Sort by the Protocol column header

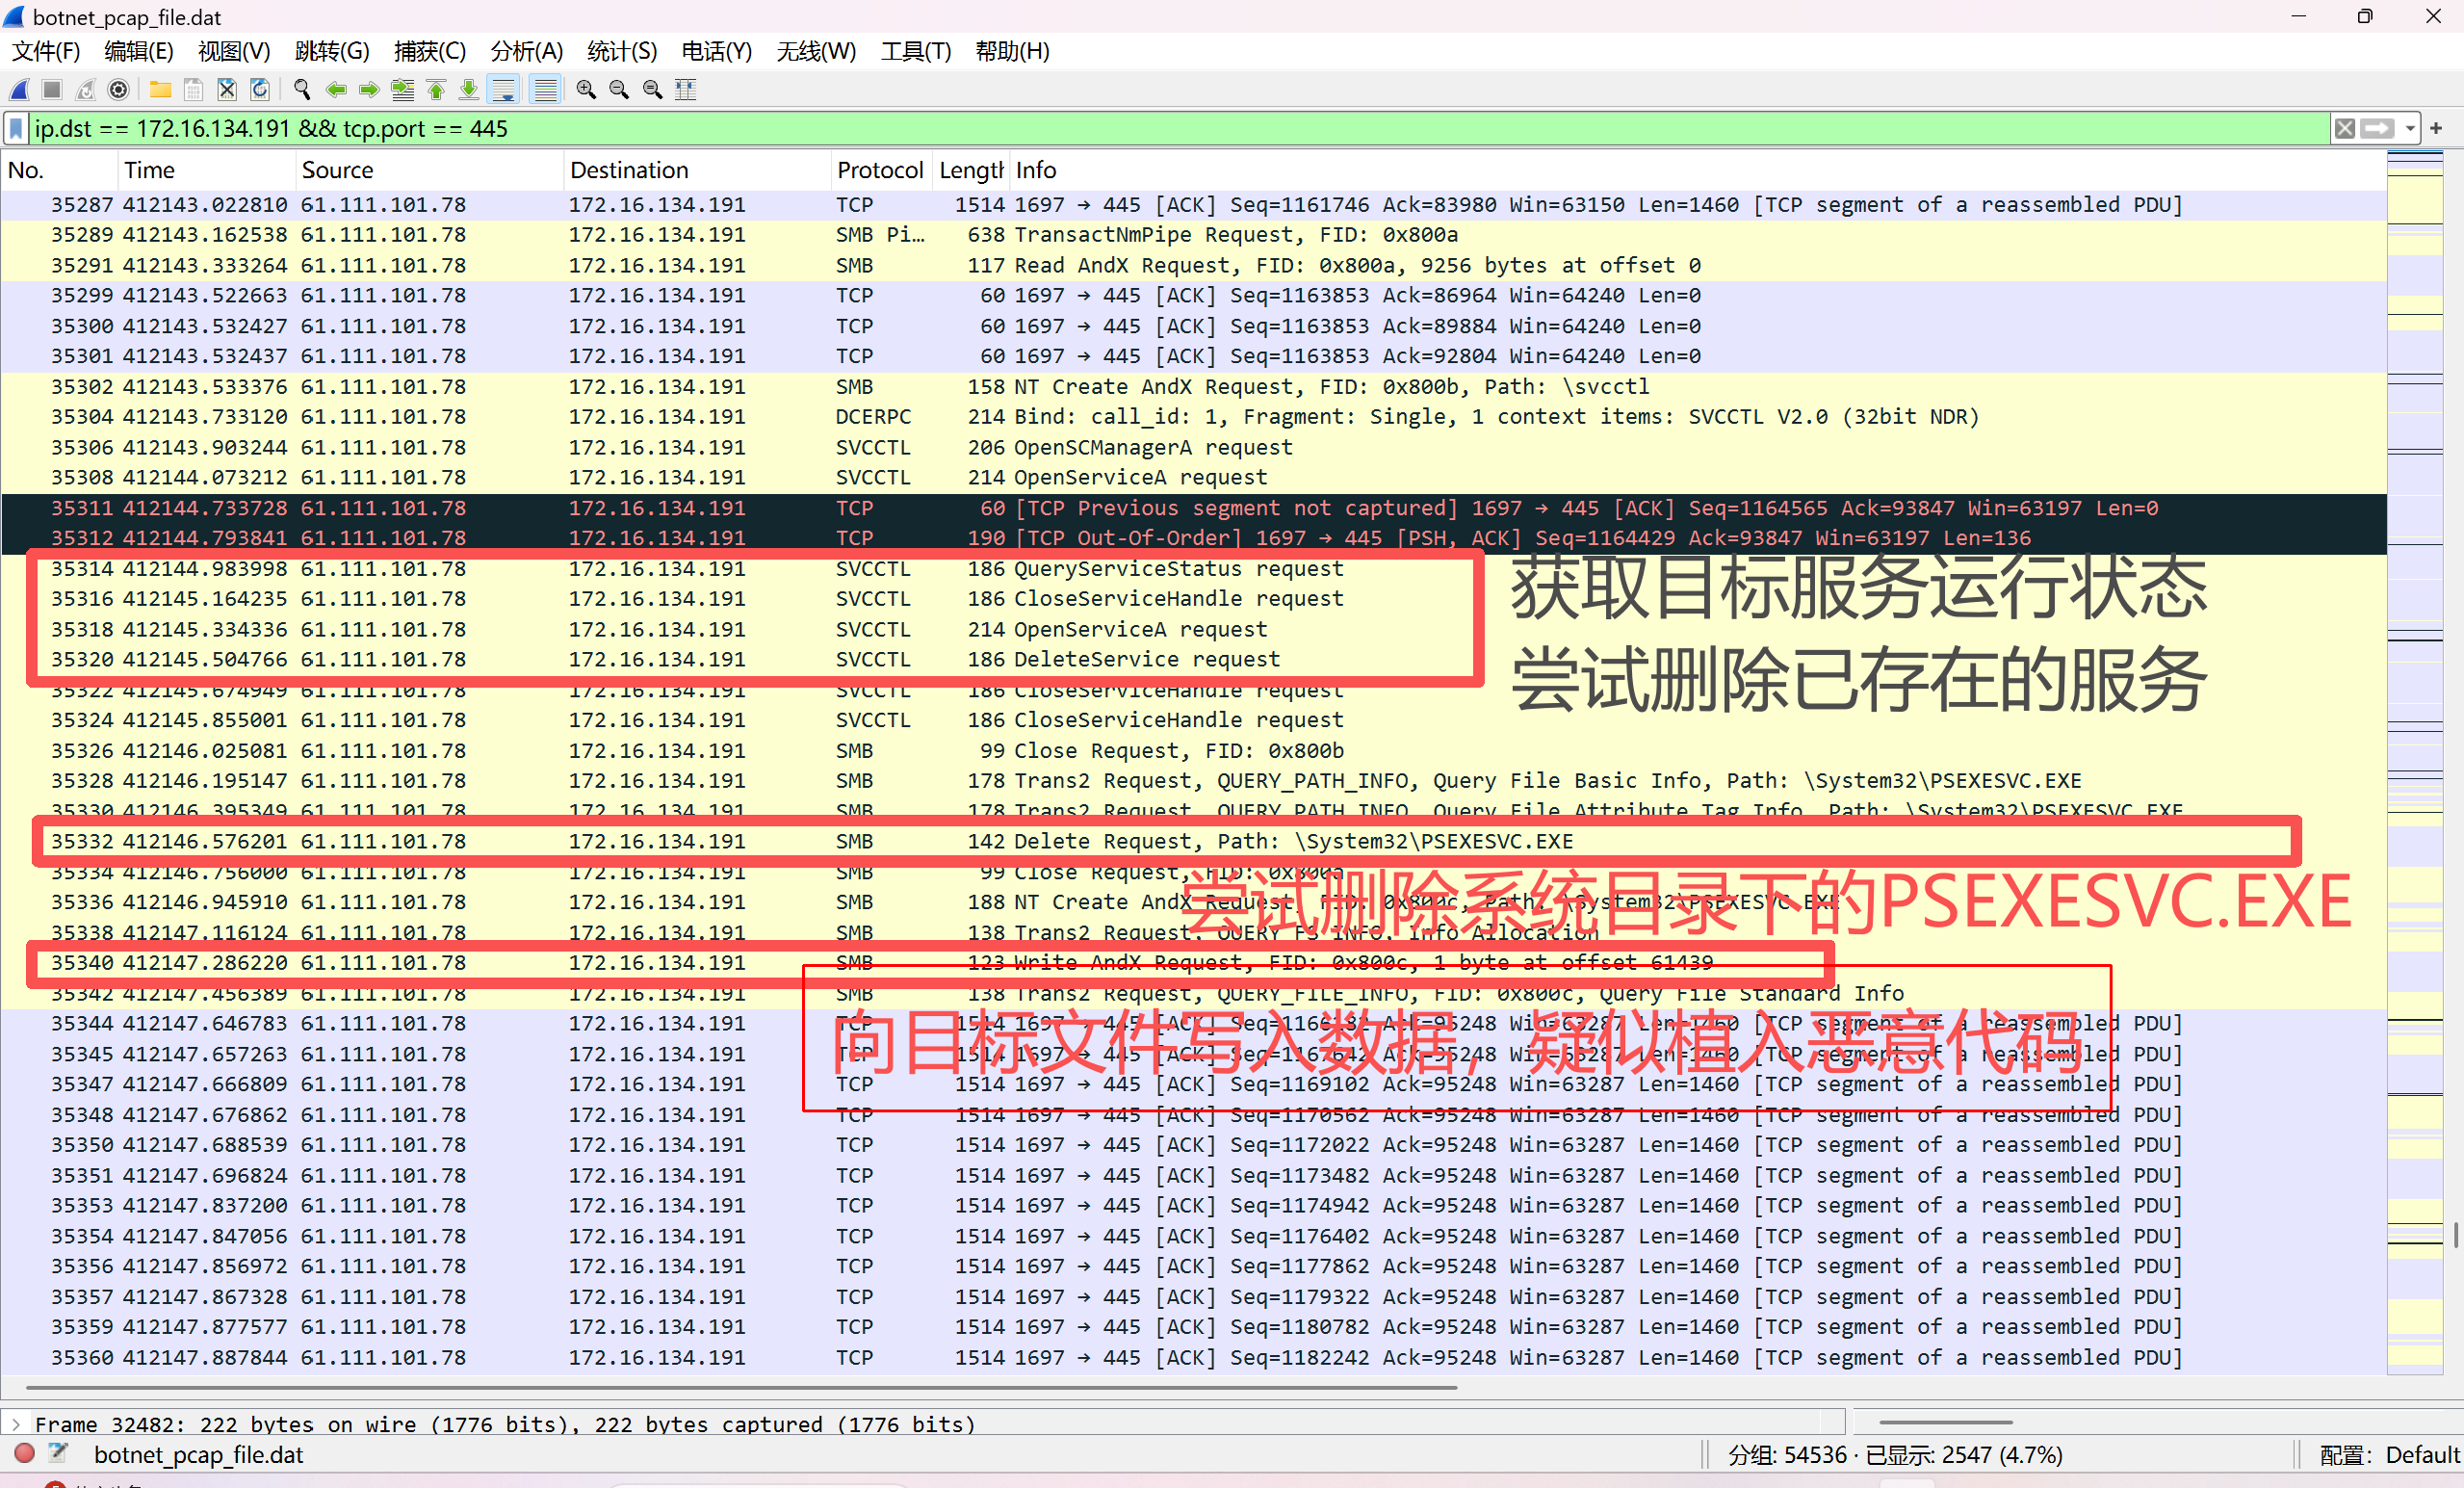coord(878,170)
